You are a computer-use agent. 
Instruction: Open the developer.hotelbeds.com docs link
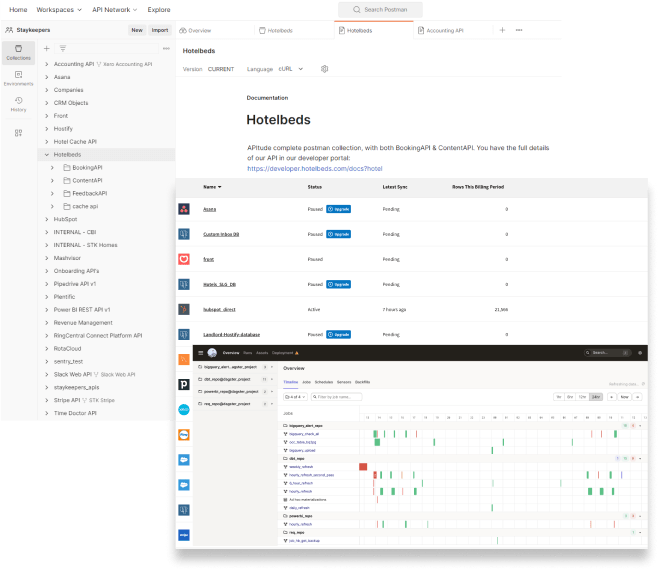pos(315,168)
